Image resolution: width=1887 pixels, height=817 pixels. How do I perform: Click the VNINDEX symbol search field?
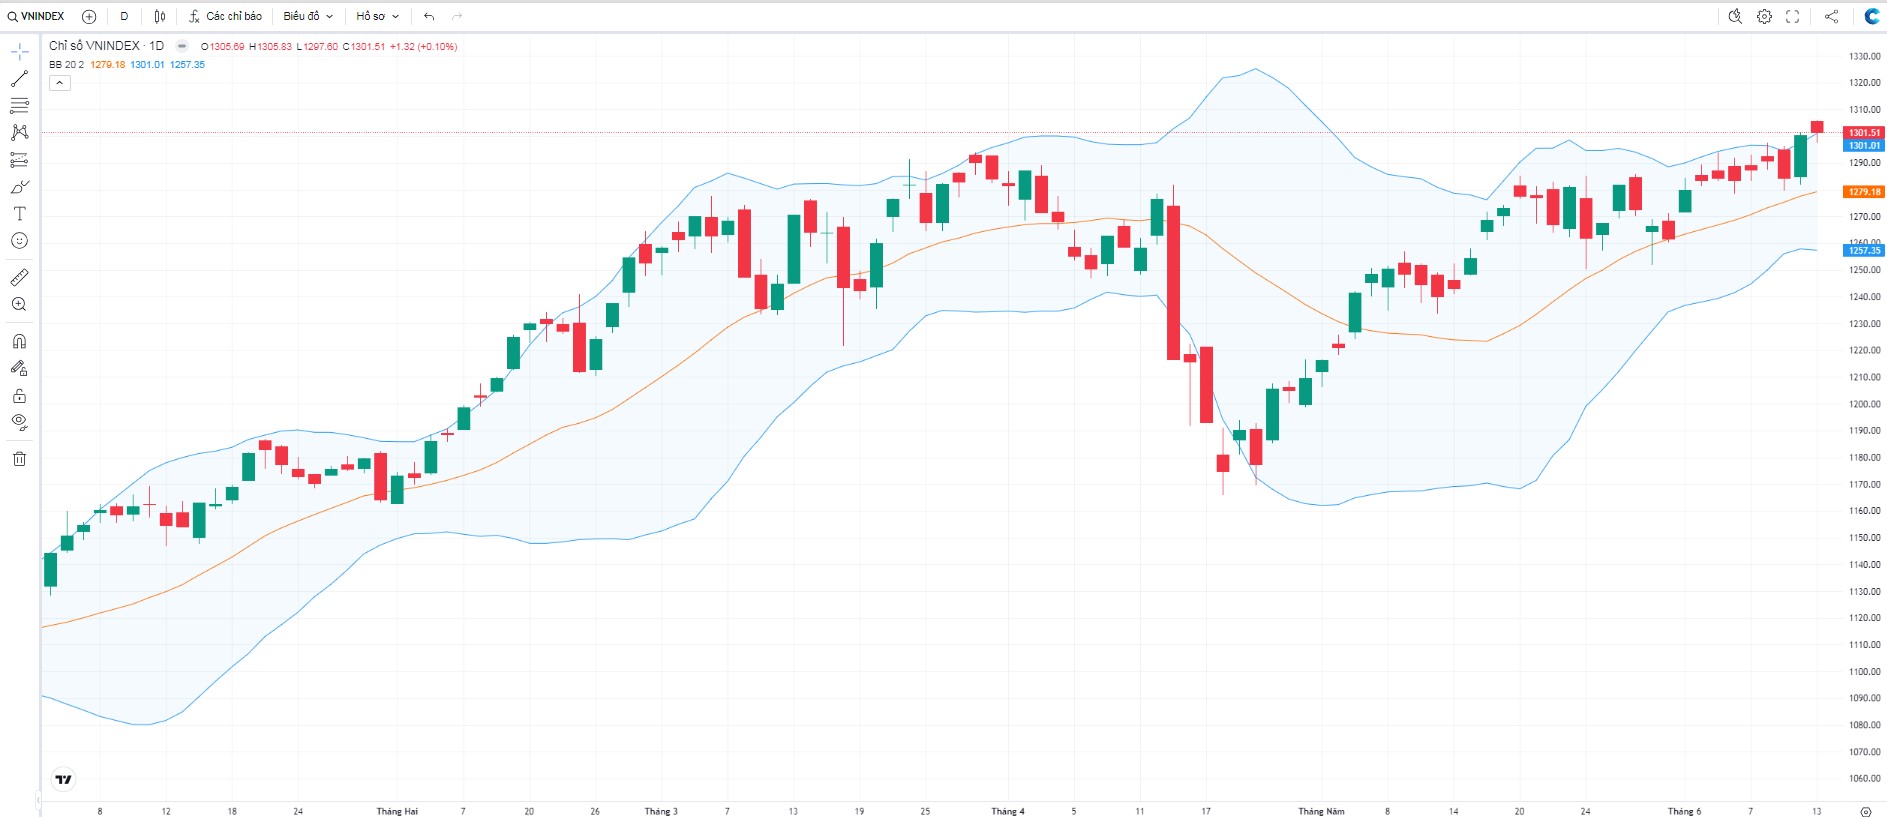36,16
